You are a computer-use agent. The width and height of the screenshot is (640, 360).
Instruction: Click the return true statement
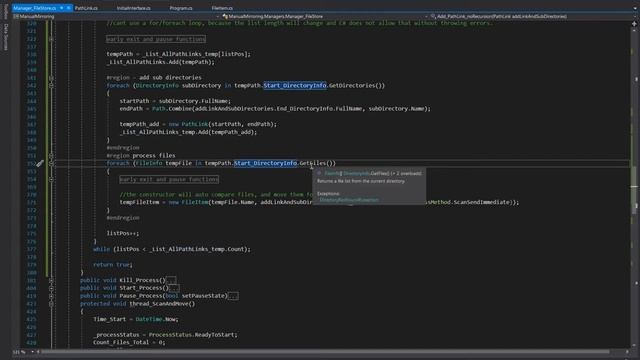click(113, 265)
